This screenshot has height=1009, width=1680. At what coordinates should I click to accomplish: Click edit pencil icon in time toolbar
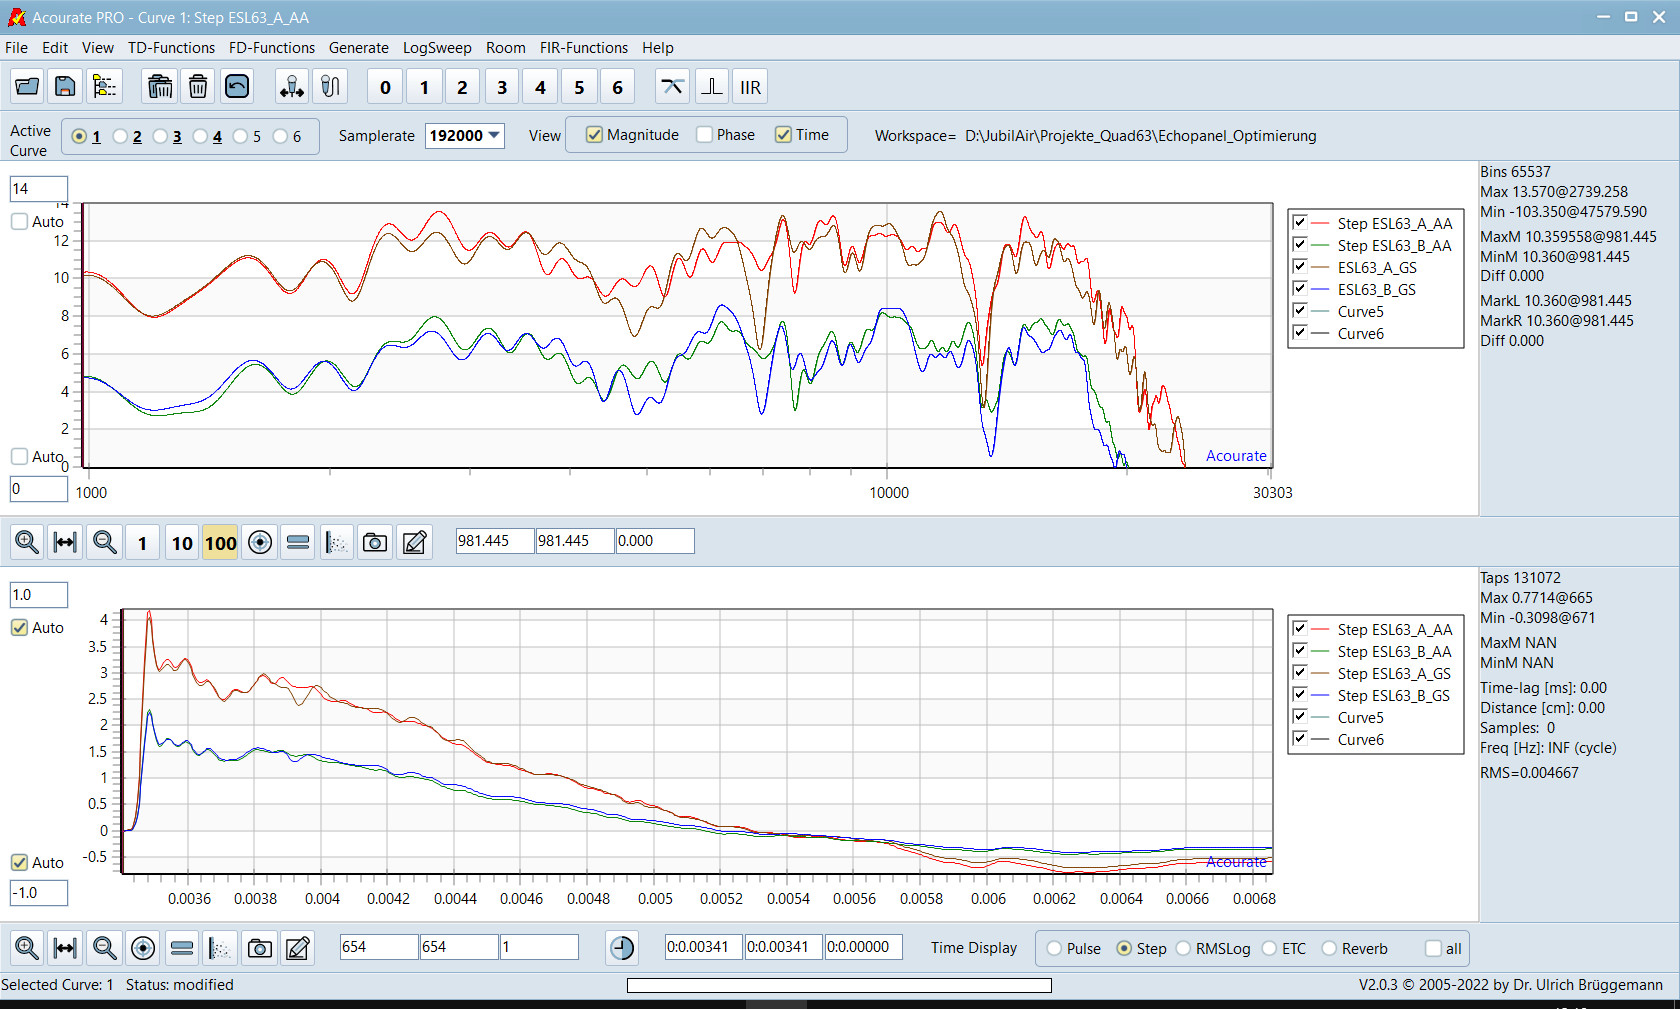(x=298, y=948)
